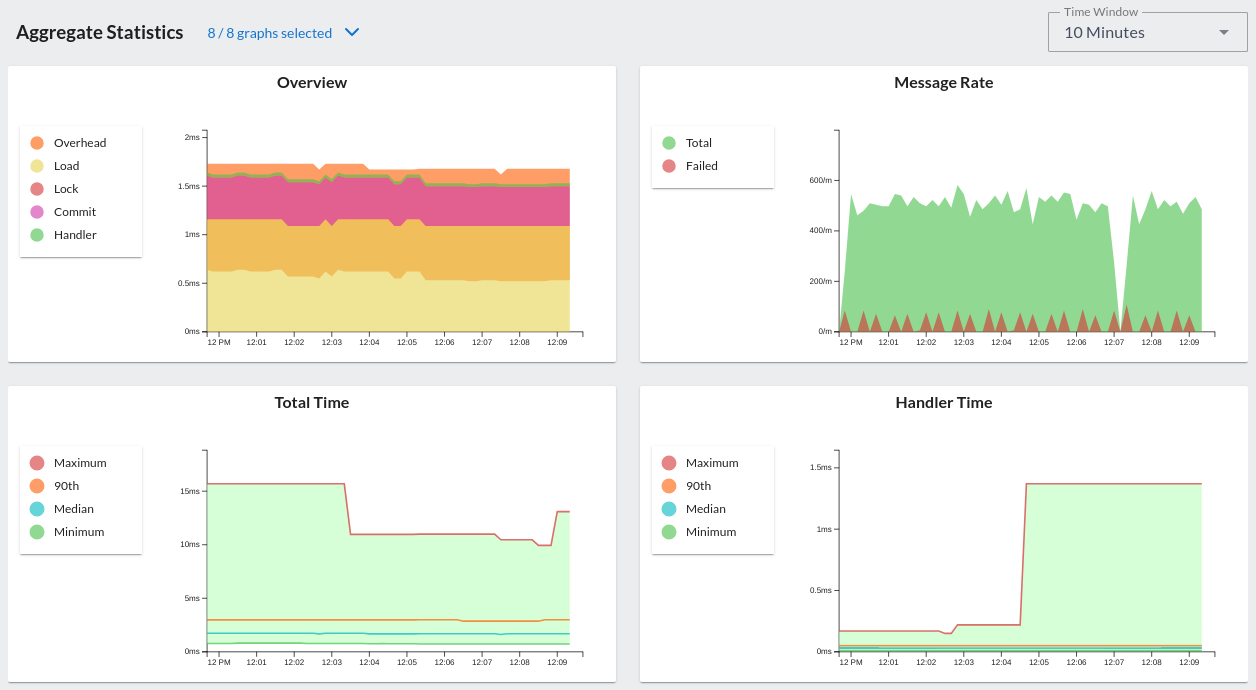Click the green Handler legend dot
Screen dimensions: 1256x690
click(x=37, y=235)
